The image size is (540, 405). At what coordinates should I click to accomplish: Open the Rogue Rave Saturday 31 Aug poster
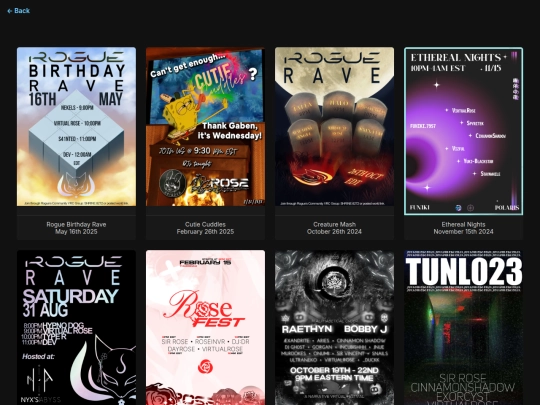coord(76,328)
